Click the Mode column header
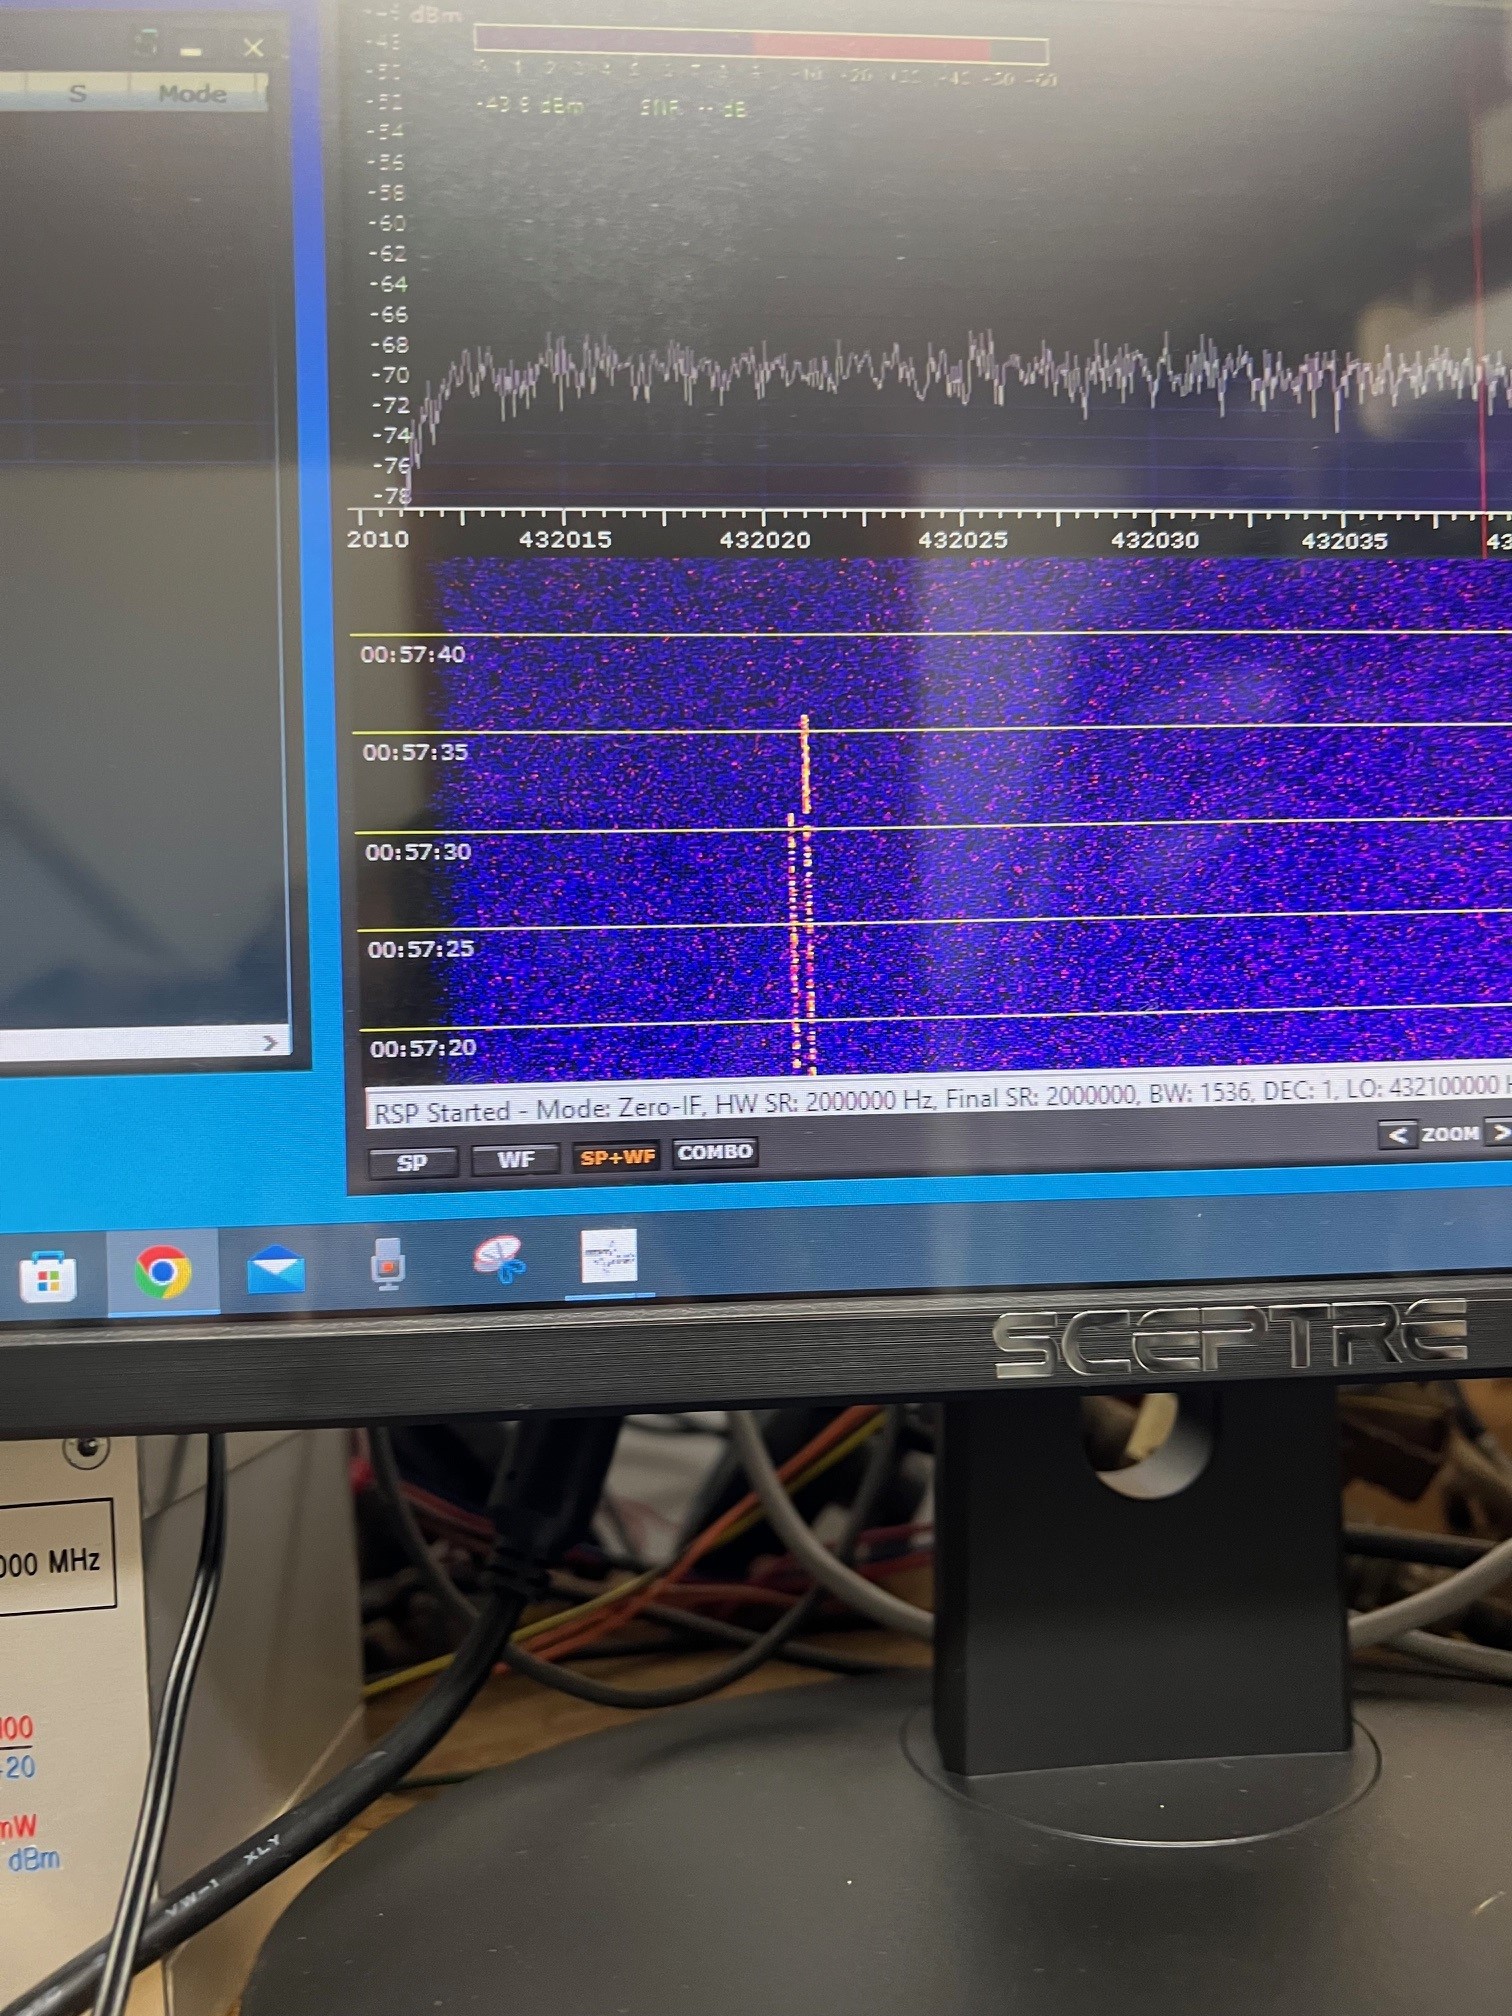 192,94
